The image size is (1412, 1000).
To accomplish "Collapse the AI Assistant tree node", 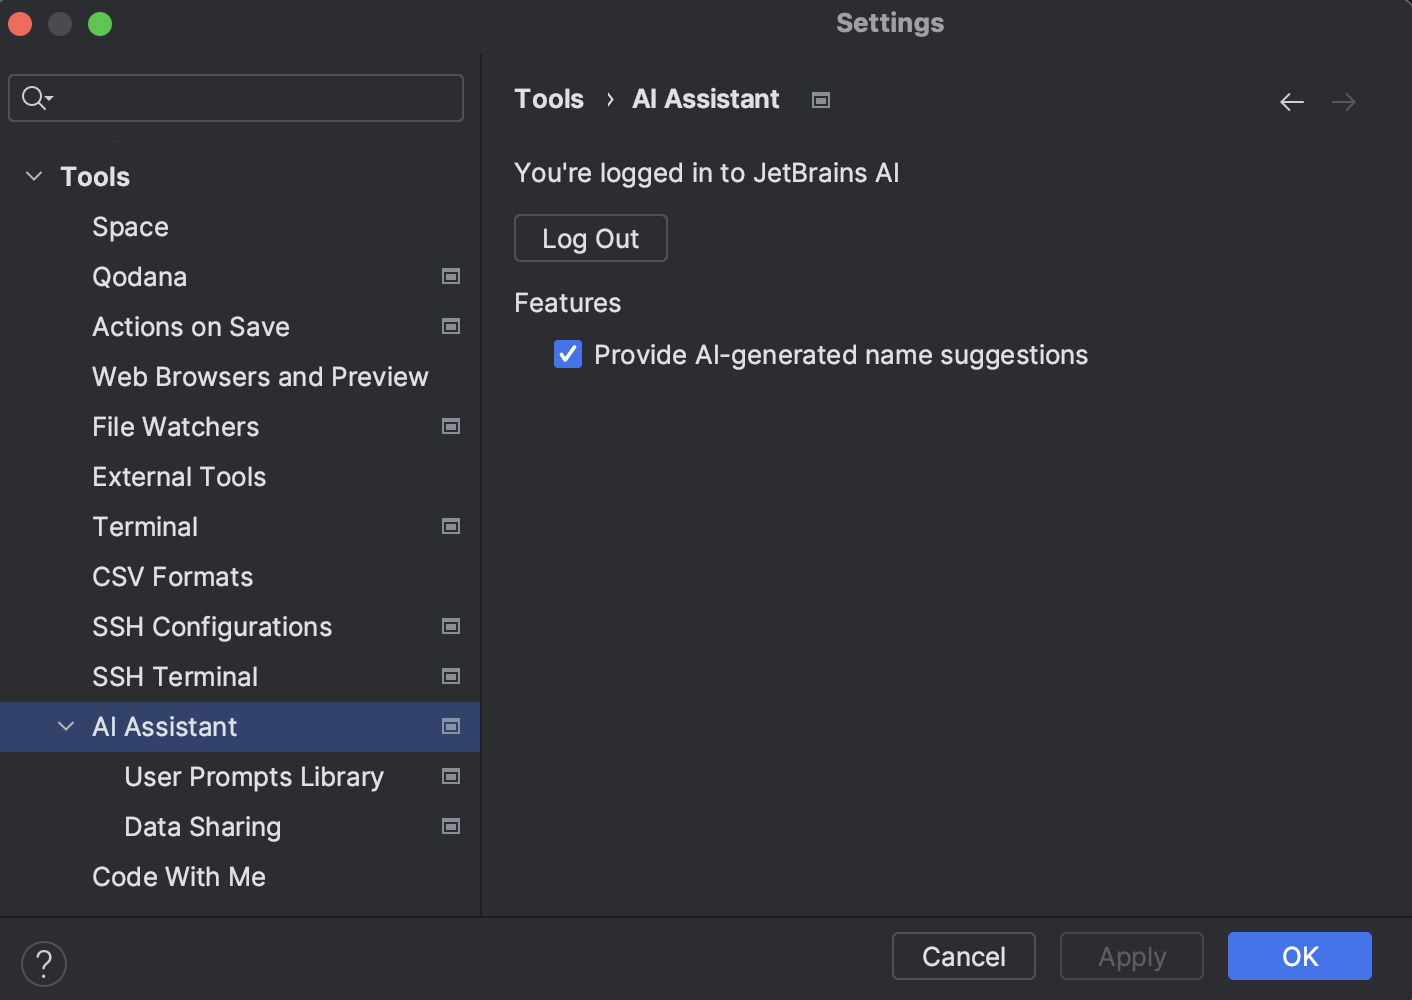I will [x=66, y=726].
